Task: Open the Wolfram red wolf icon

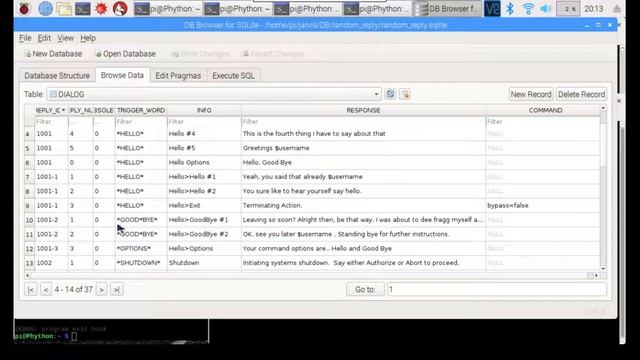Action: [x=120, y=9]
